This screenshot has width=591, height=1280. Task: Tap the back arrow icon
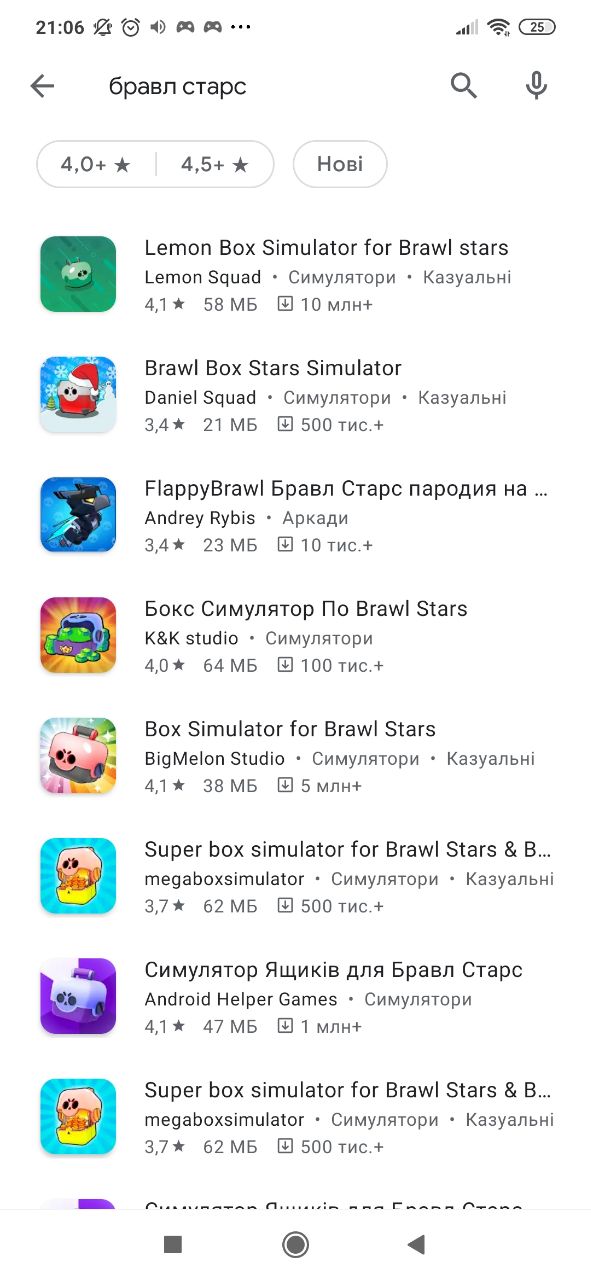click(42, 87)
